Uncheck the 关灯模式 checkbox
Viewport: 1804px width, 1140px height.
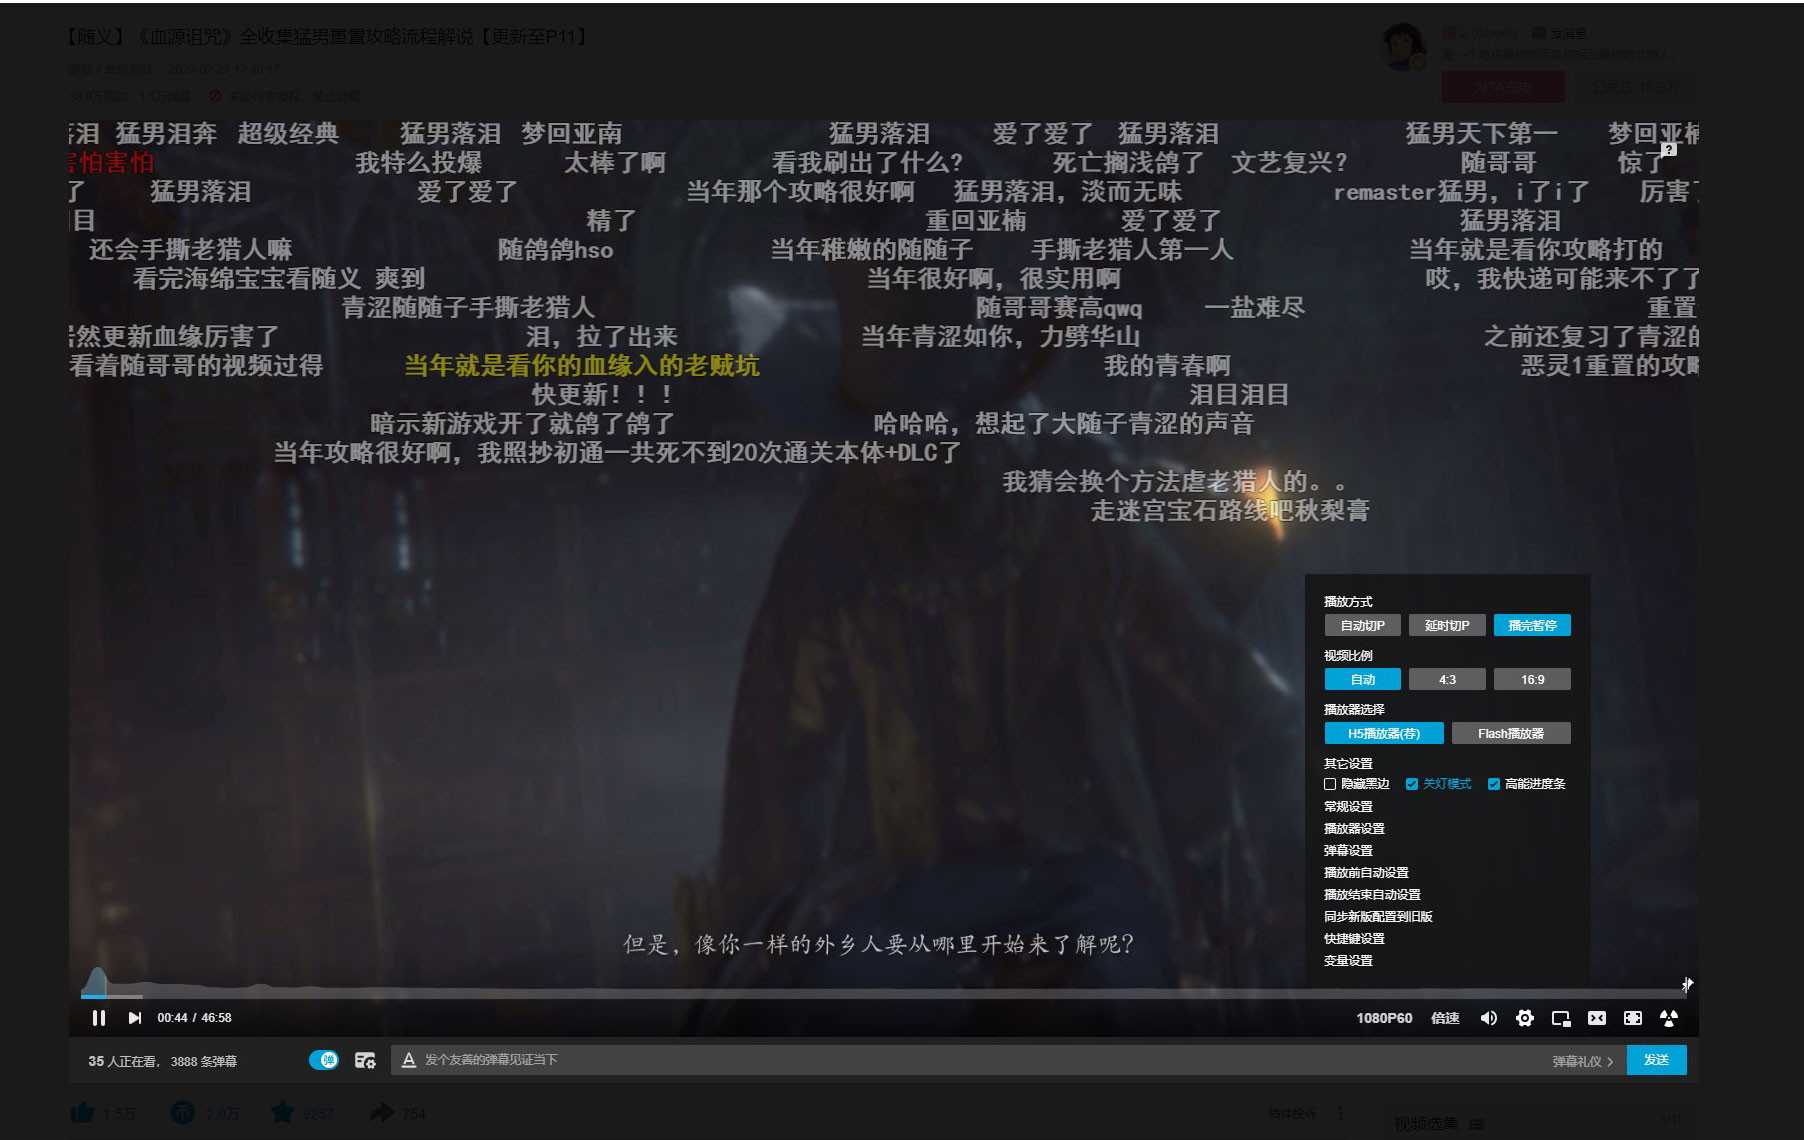click(1412, 784)
